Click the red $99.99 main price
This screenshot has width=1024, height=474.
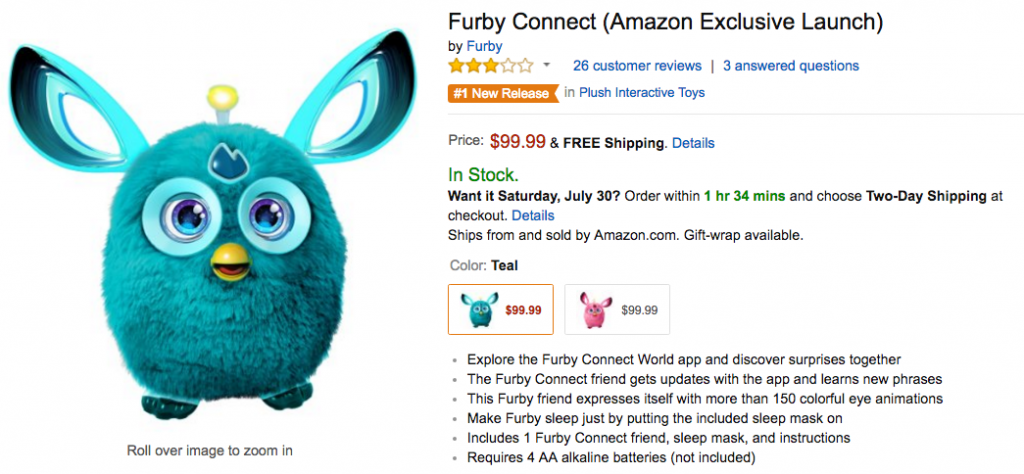[x=517, y=142]
